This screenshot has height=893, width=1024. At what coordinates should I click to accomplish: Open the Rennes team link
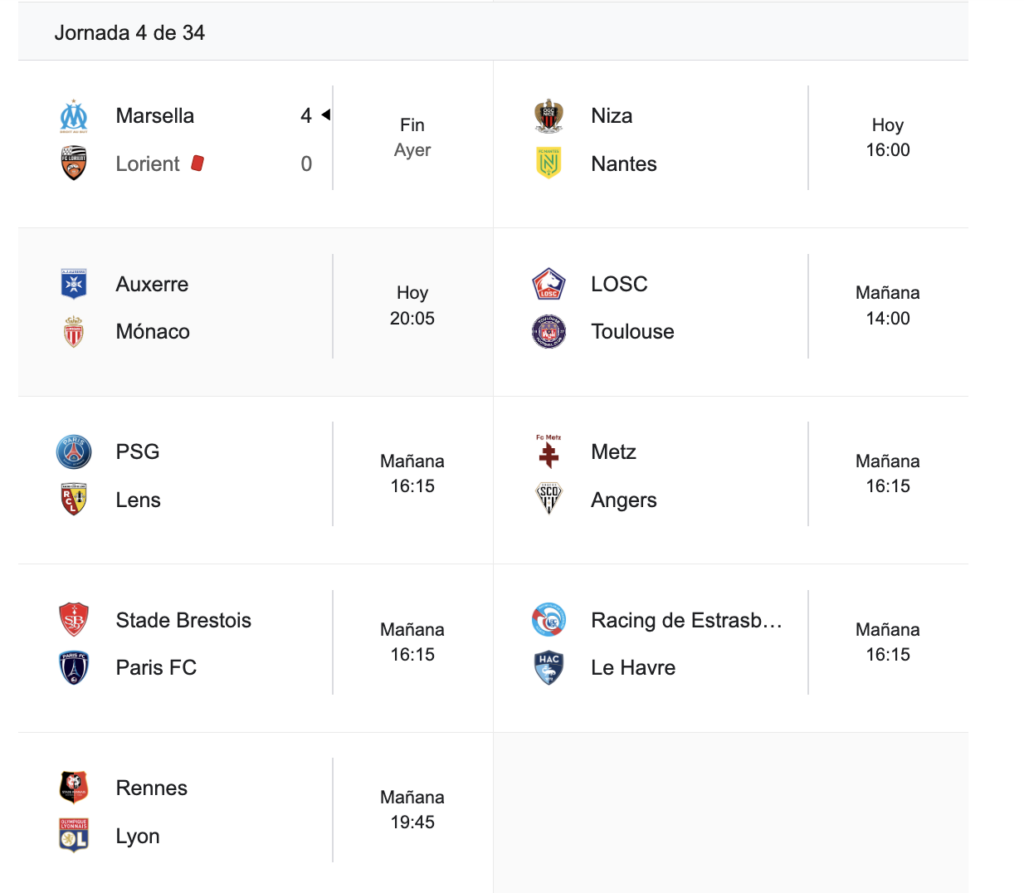tap(151, 788)
